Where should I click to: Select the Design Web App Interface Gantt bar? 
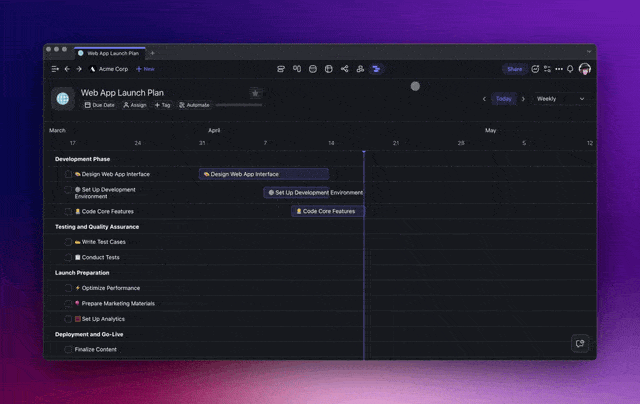click(x=264, y=174)
